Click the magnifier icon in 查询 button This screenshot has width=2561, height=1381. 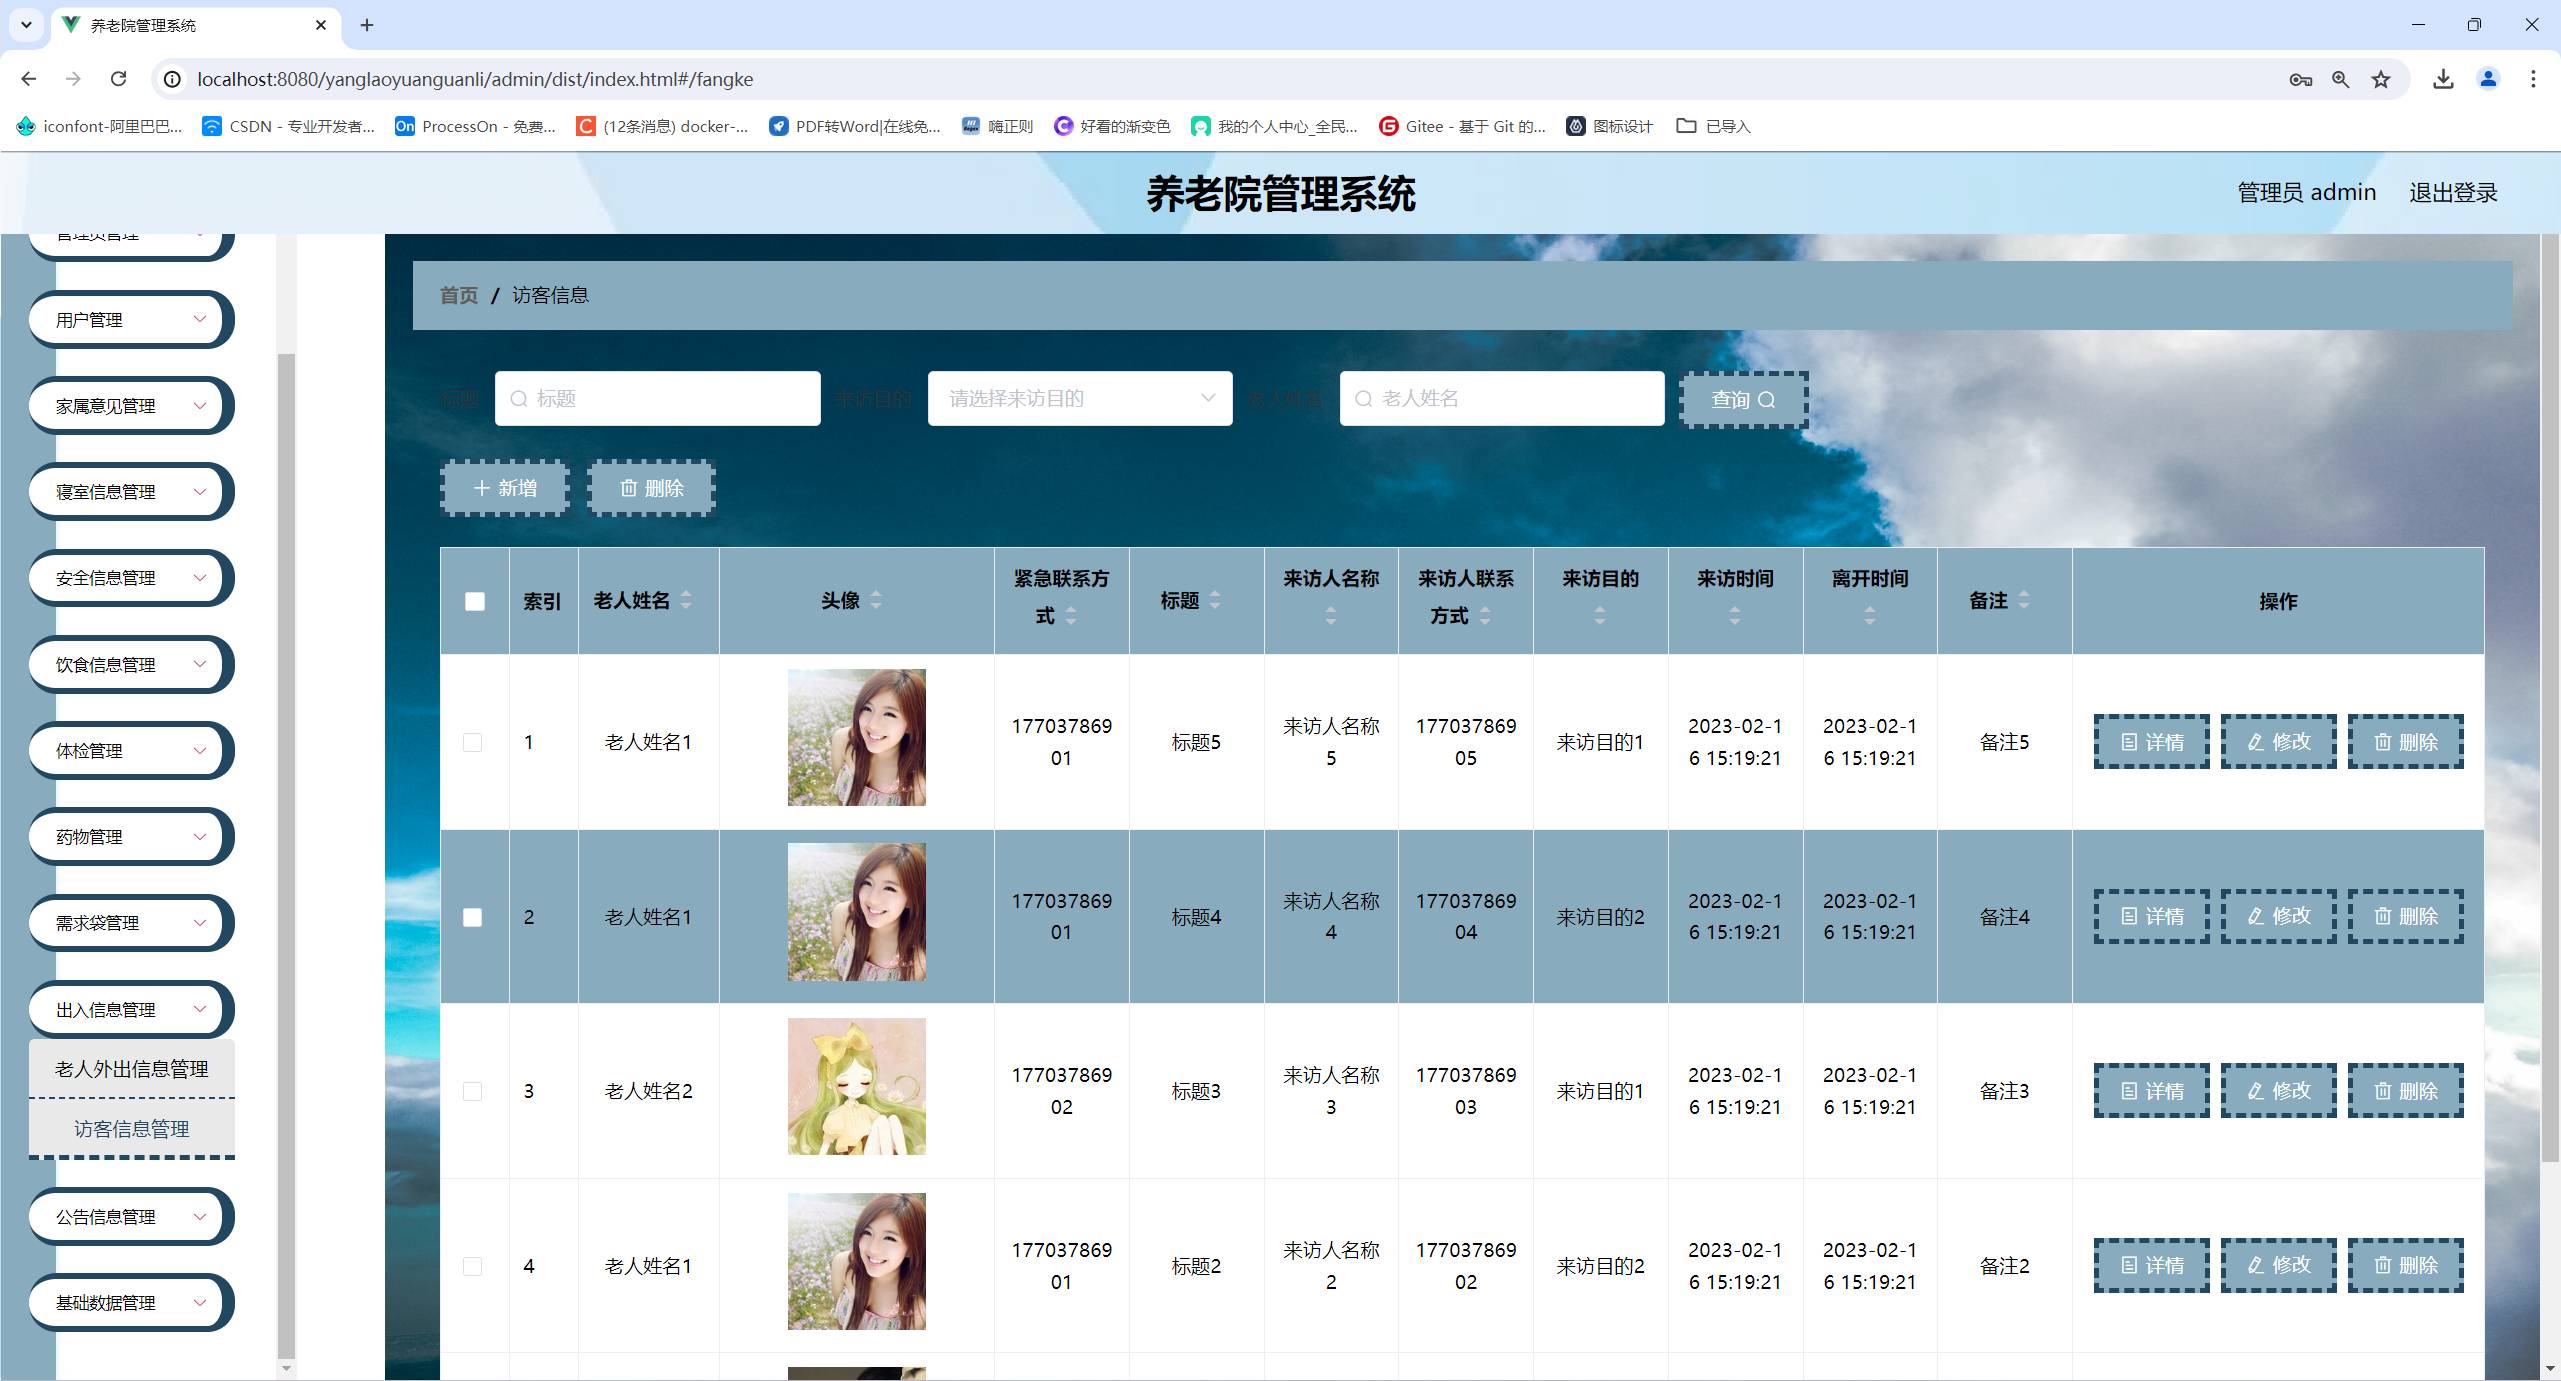(1768, 399)
